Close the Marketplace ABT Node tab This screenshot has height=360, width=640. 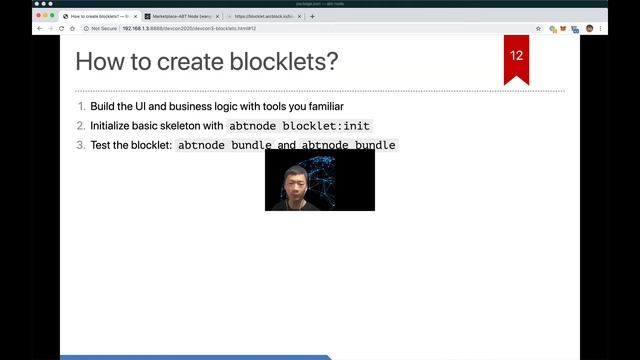point(217,16)
